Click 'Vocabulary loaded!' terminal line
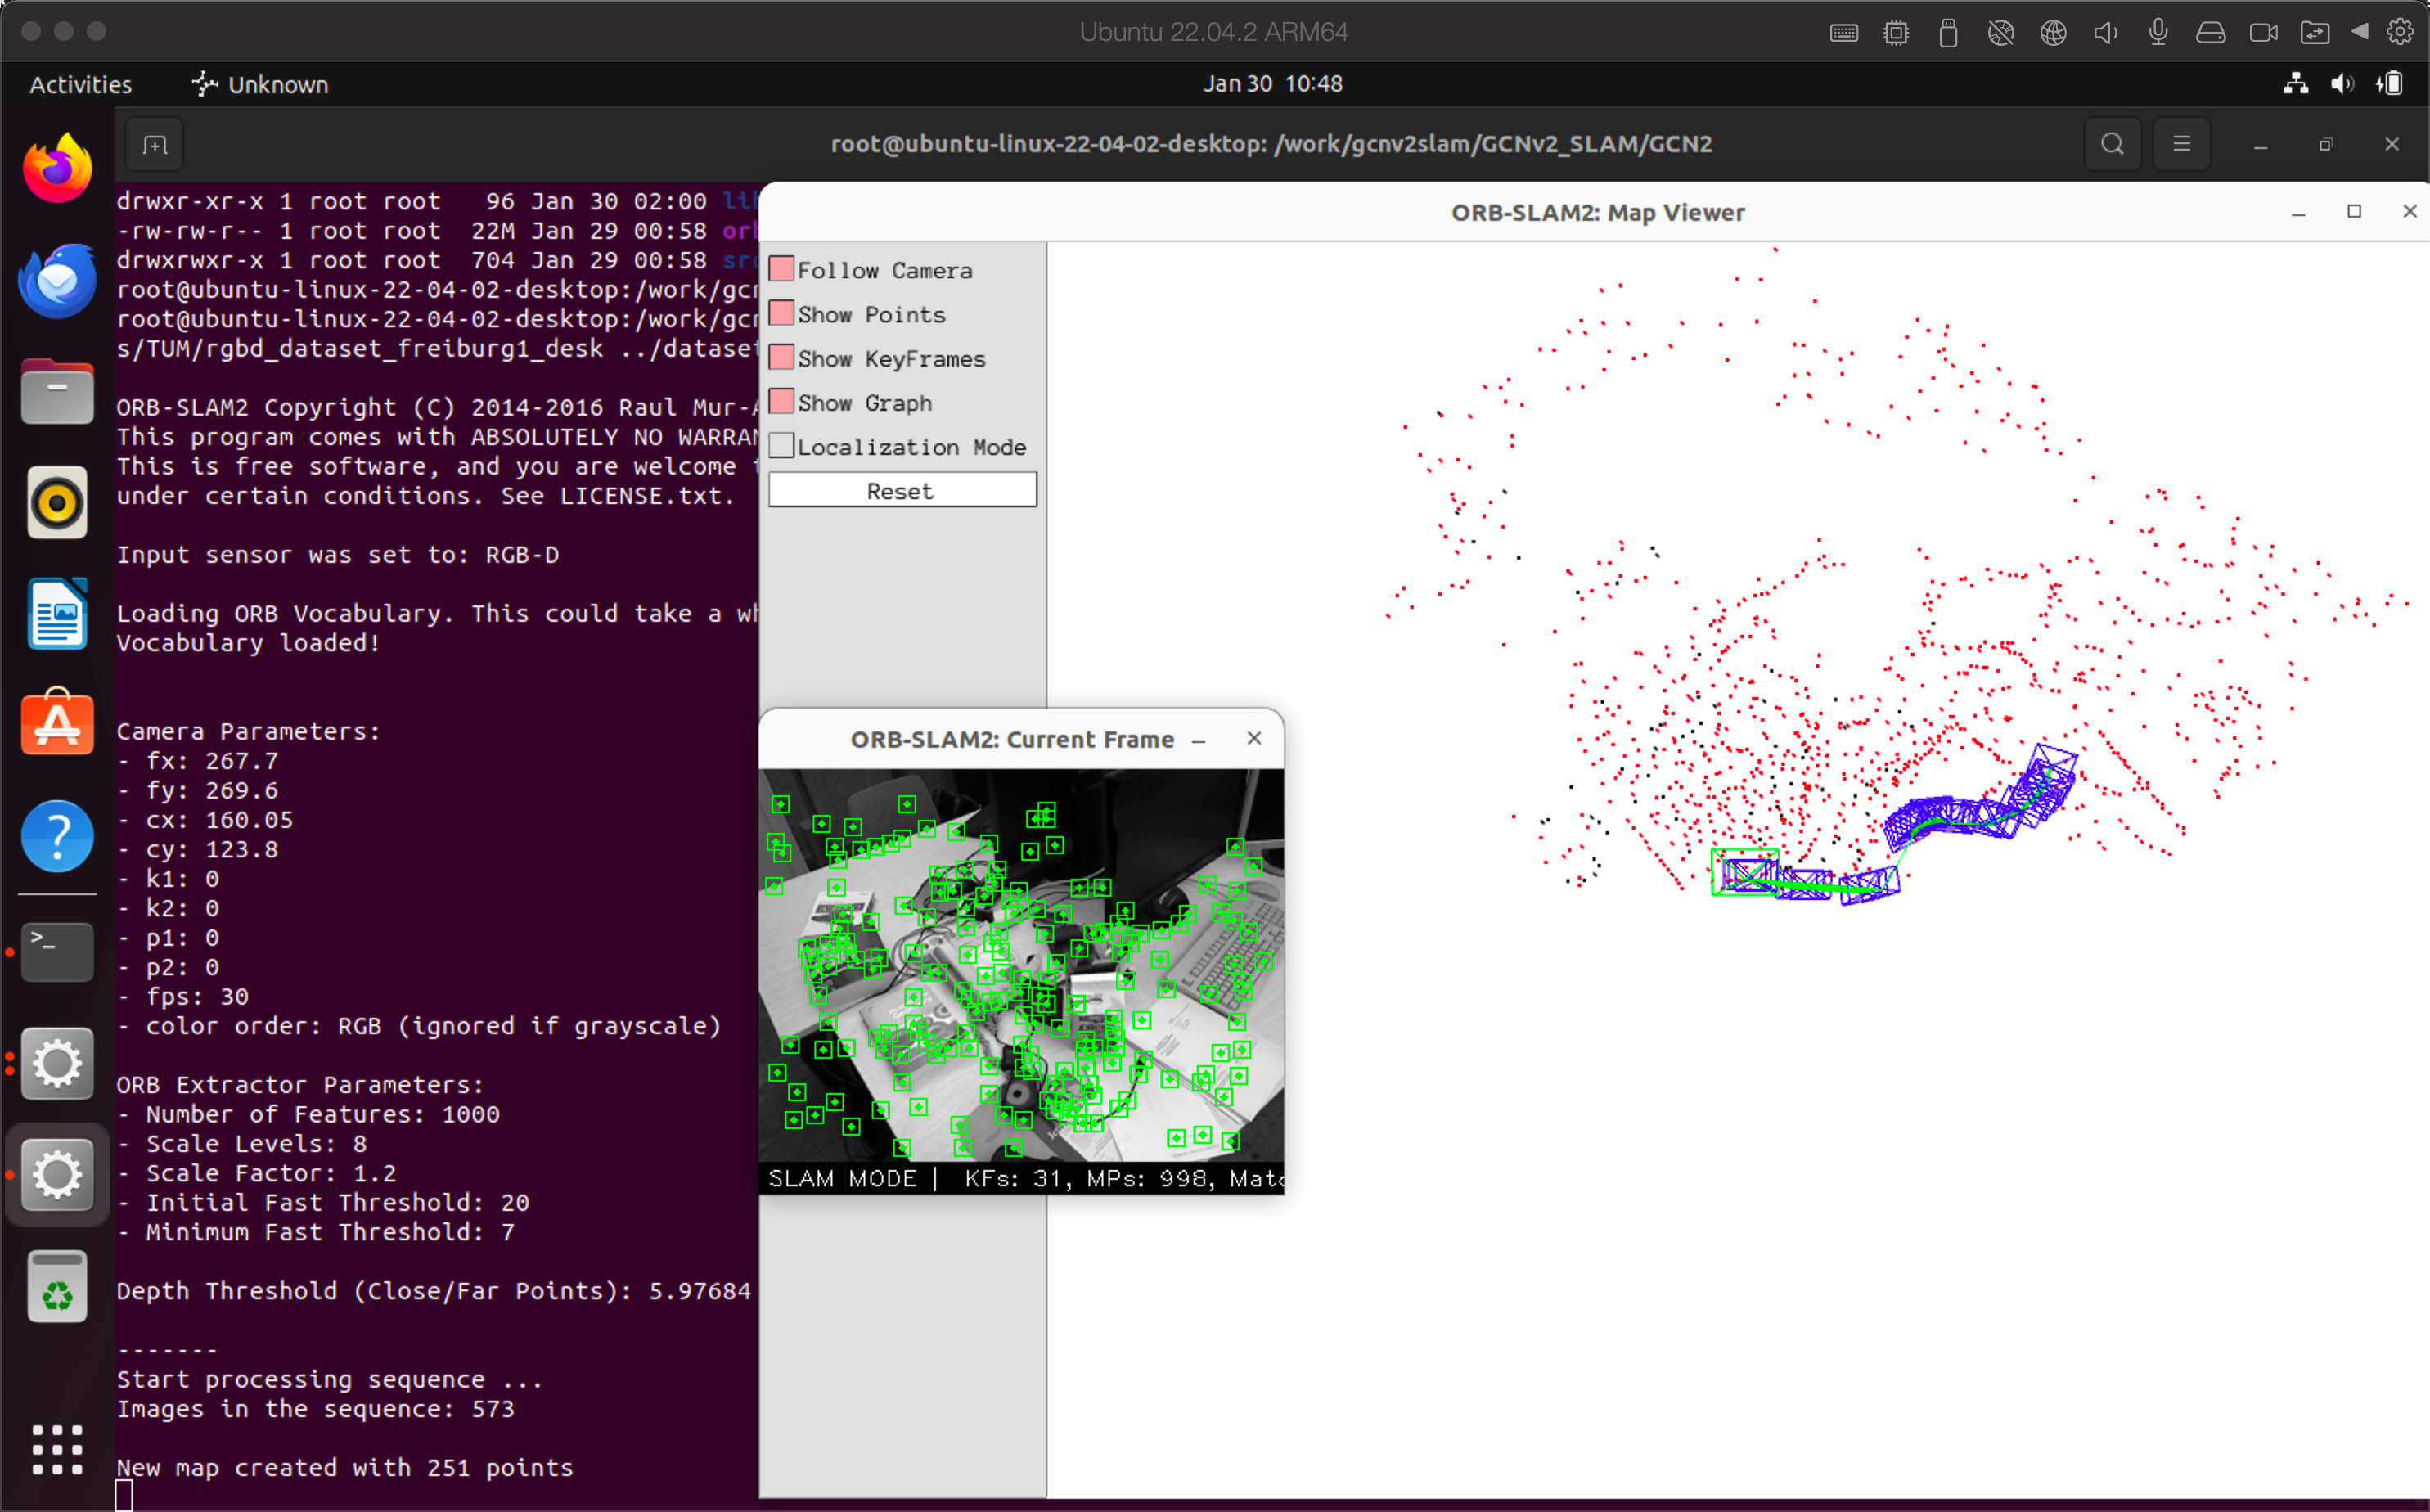Image resolution: width=2430 pixels, height=1512 pixels. (248, 643)
